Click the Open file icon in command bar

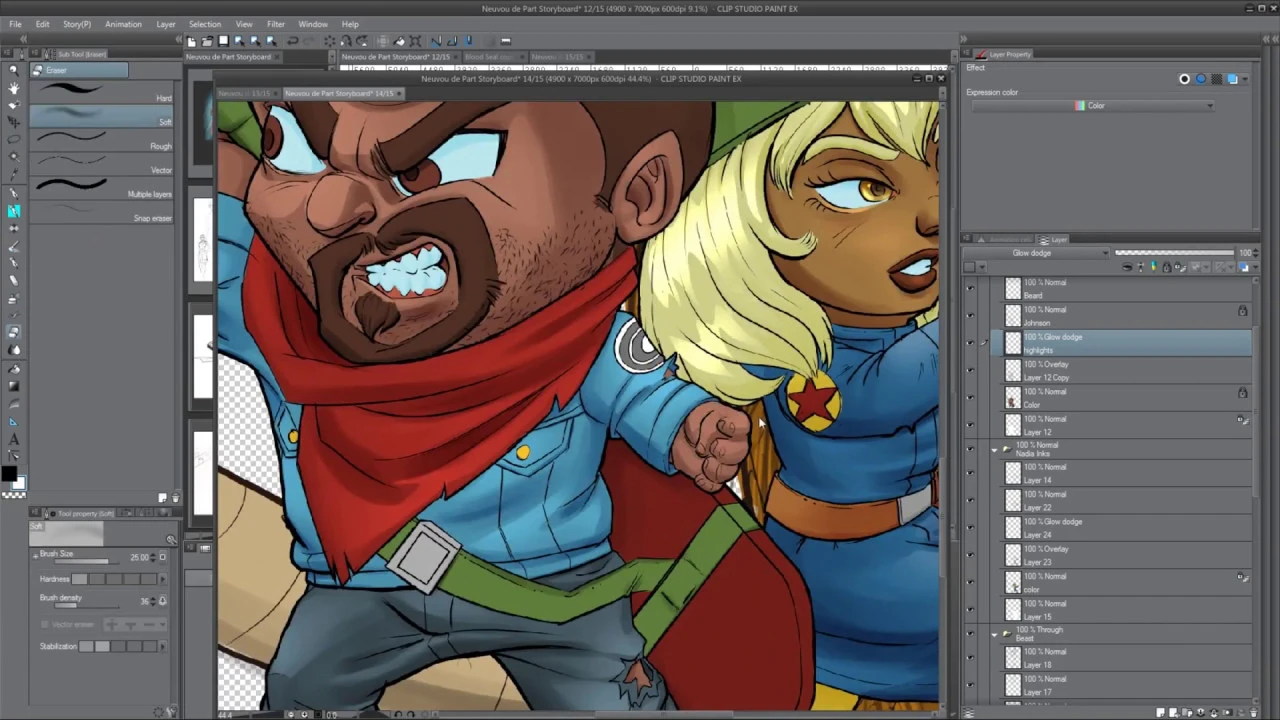[x=207, y=41]
